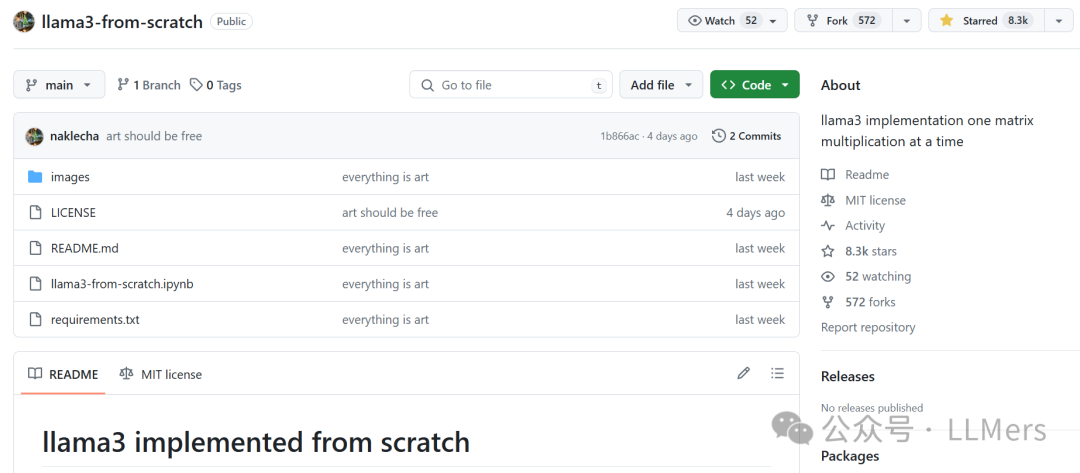The image size is (1080, 473).
Task: Open the README outline list icon
Action: 777,373
